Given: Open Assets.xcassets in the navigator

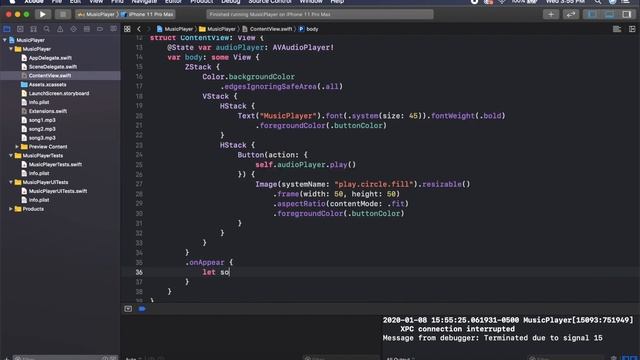Looking at the screenshot, I should pyautogui.click(x=47, y=84).
